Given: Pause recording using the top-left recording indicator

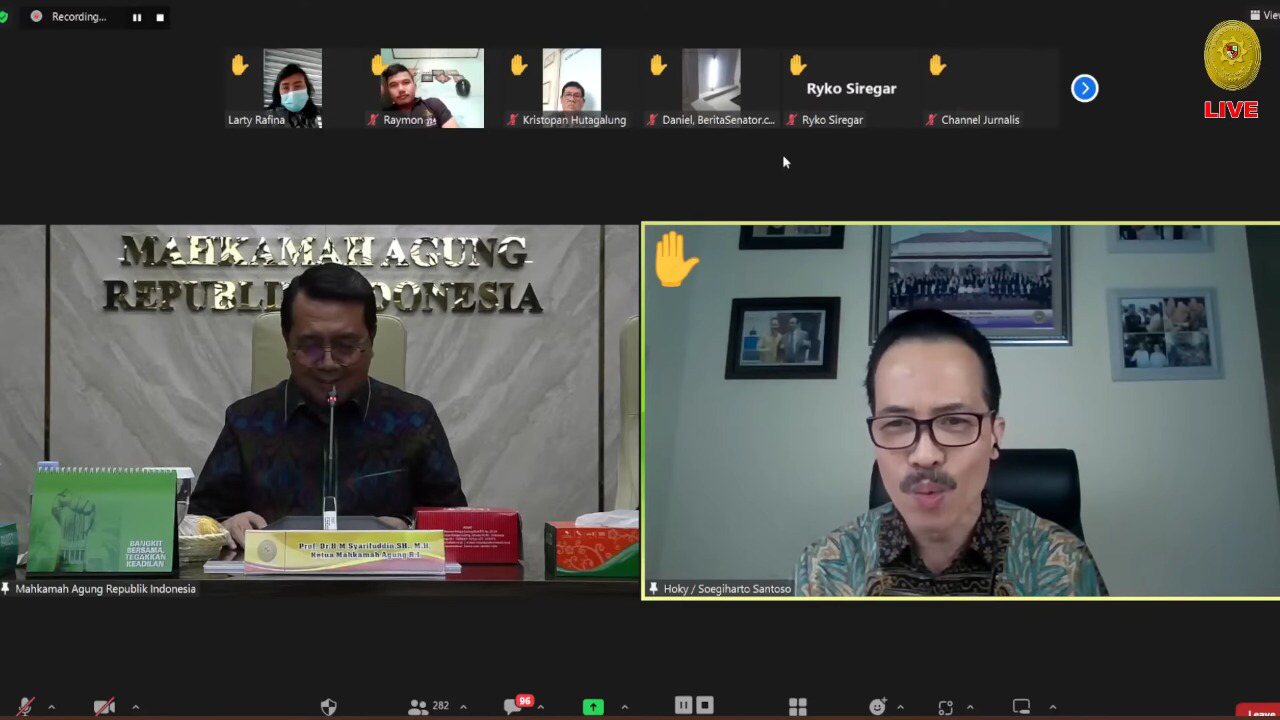Looking at the screenshot, I should [136, 16].
